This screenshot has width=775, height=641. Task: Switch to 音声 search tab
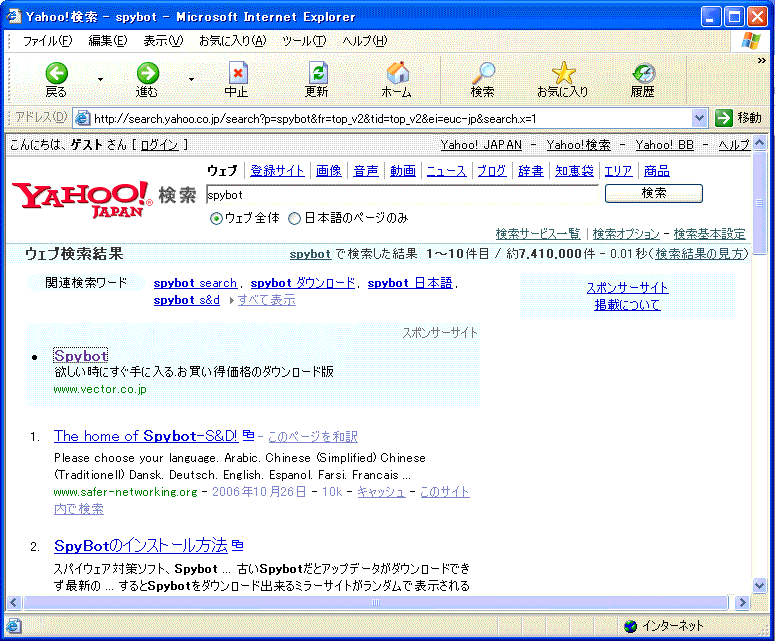point(366,171)
